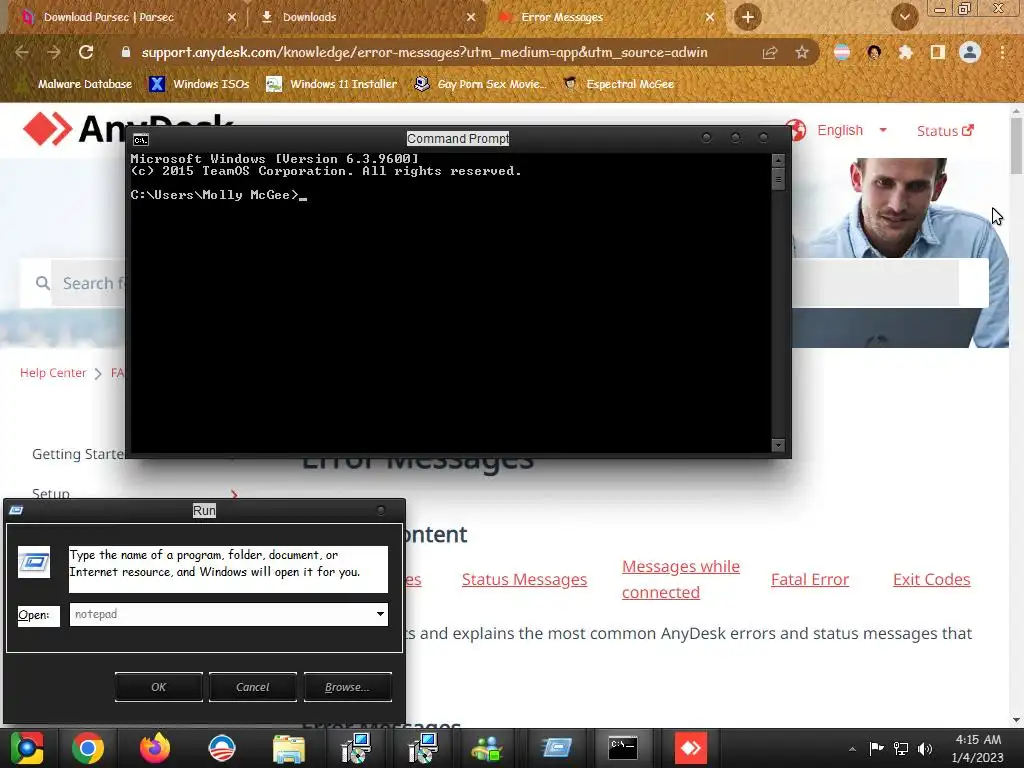This screenshot has height=768, width=1024.
Task: Open Exit Codes link
Action: 931,579
